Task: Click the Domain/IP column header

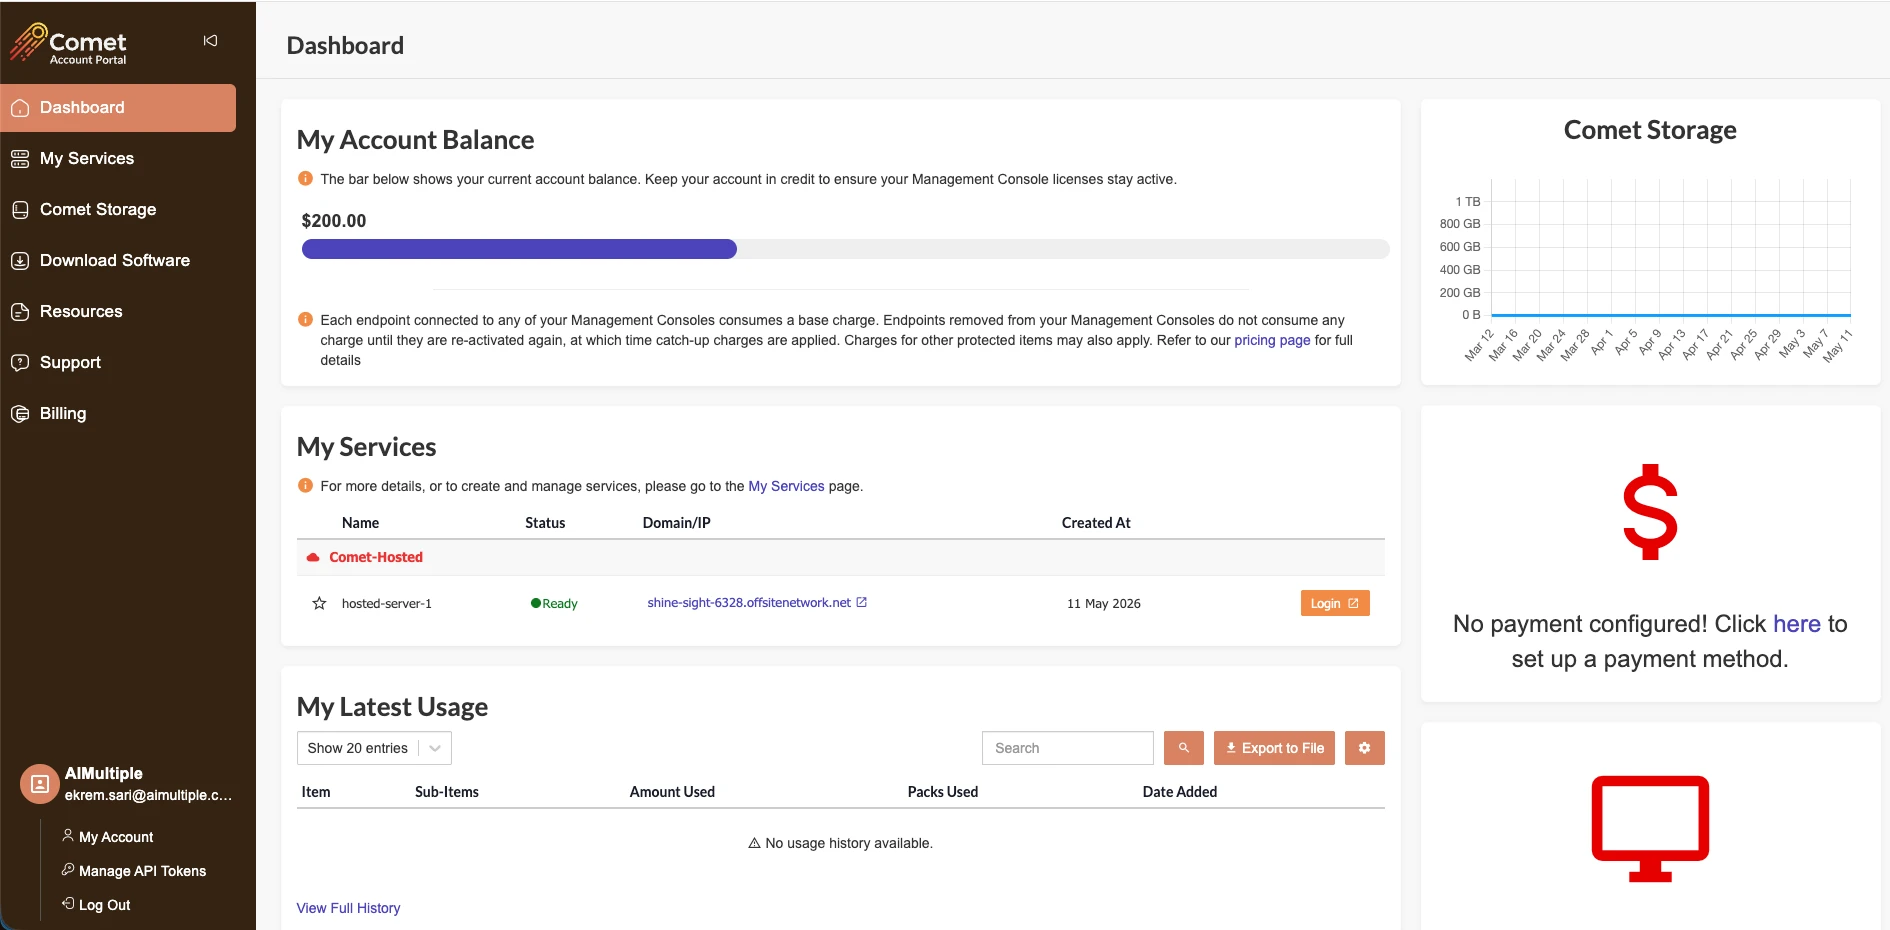Action: click(x=677, y=523)
